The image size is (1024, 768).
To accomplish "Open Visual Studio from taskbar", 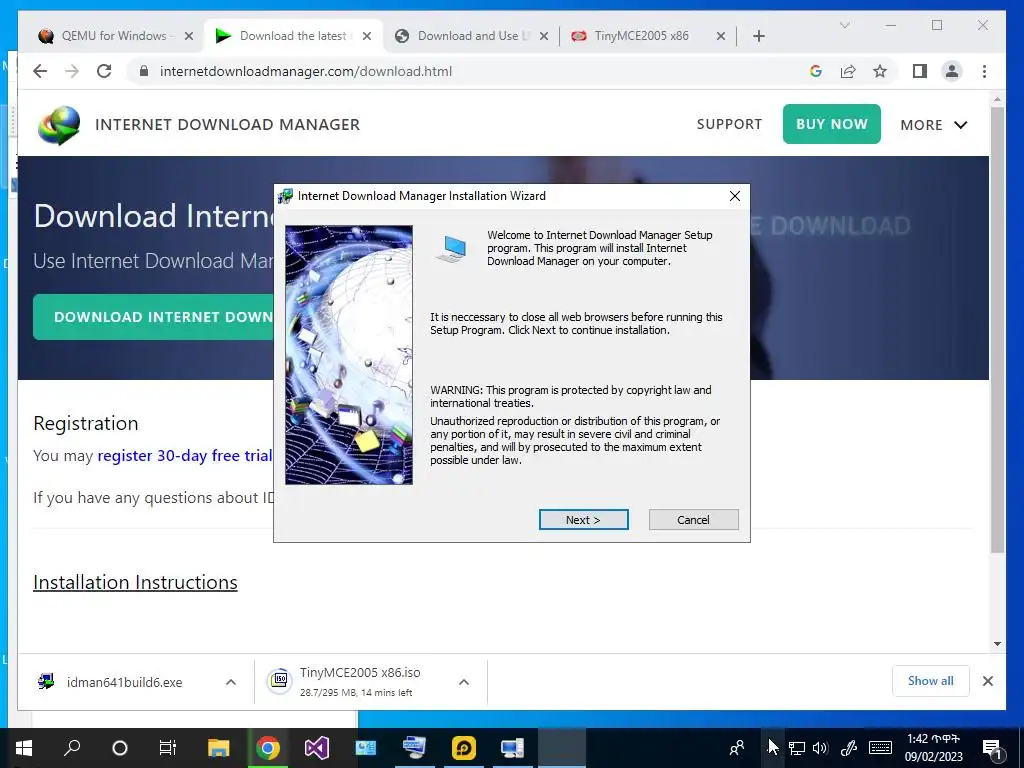I will 316,748.
